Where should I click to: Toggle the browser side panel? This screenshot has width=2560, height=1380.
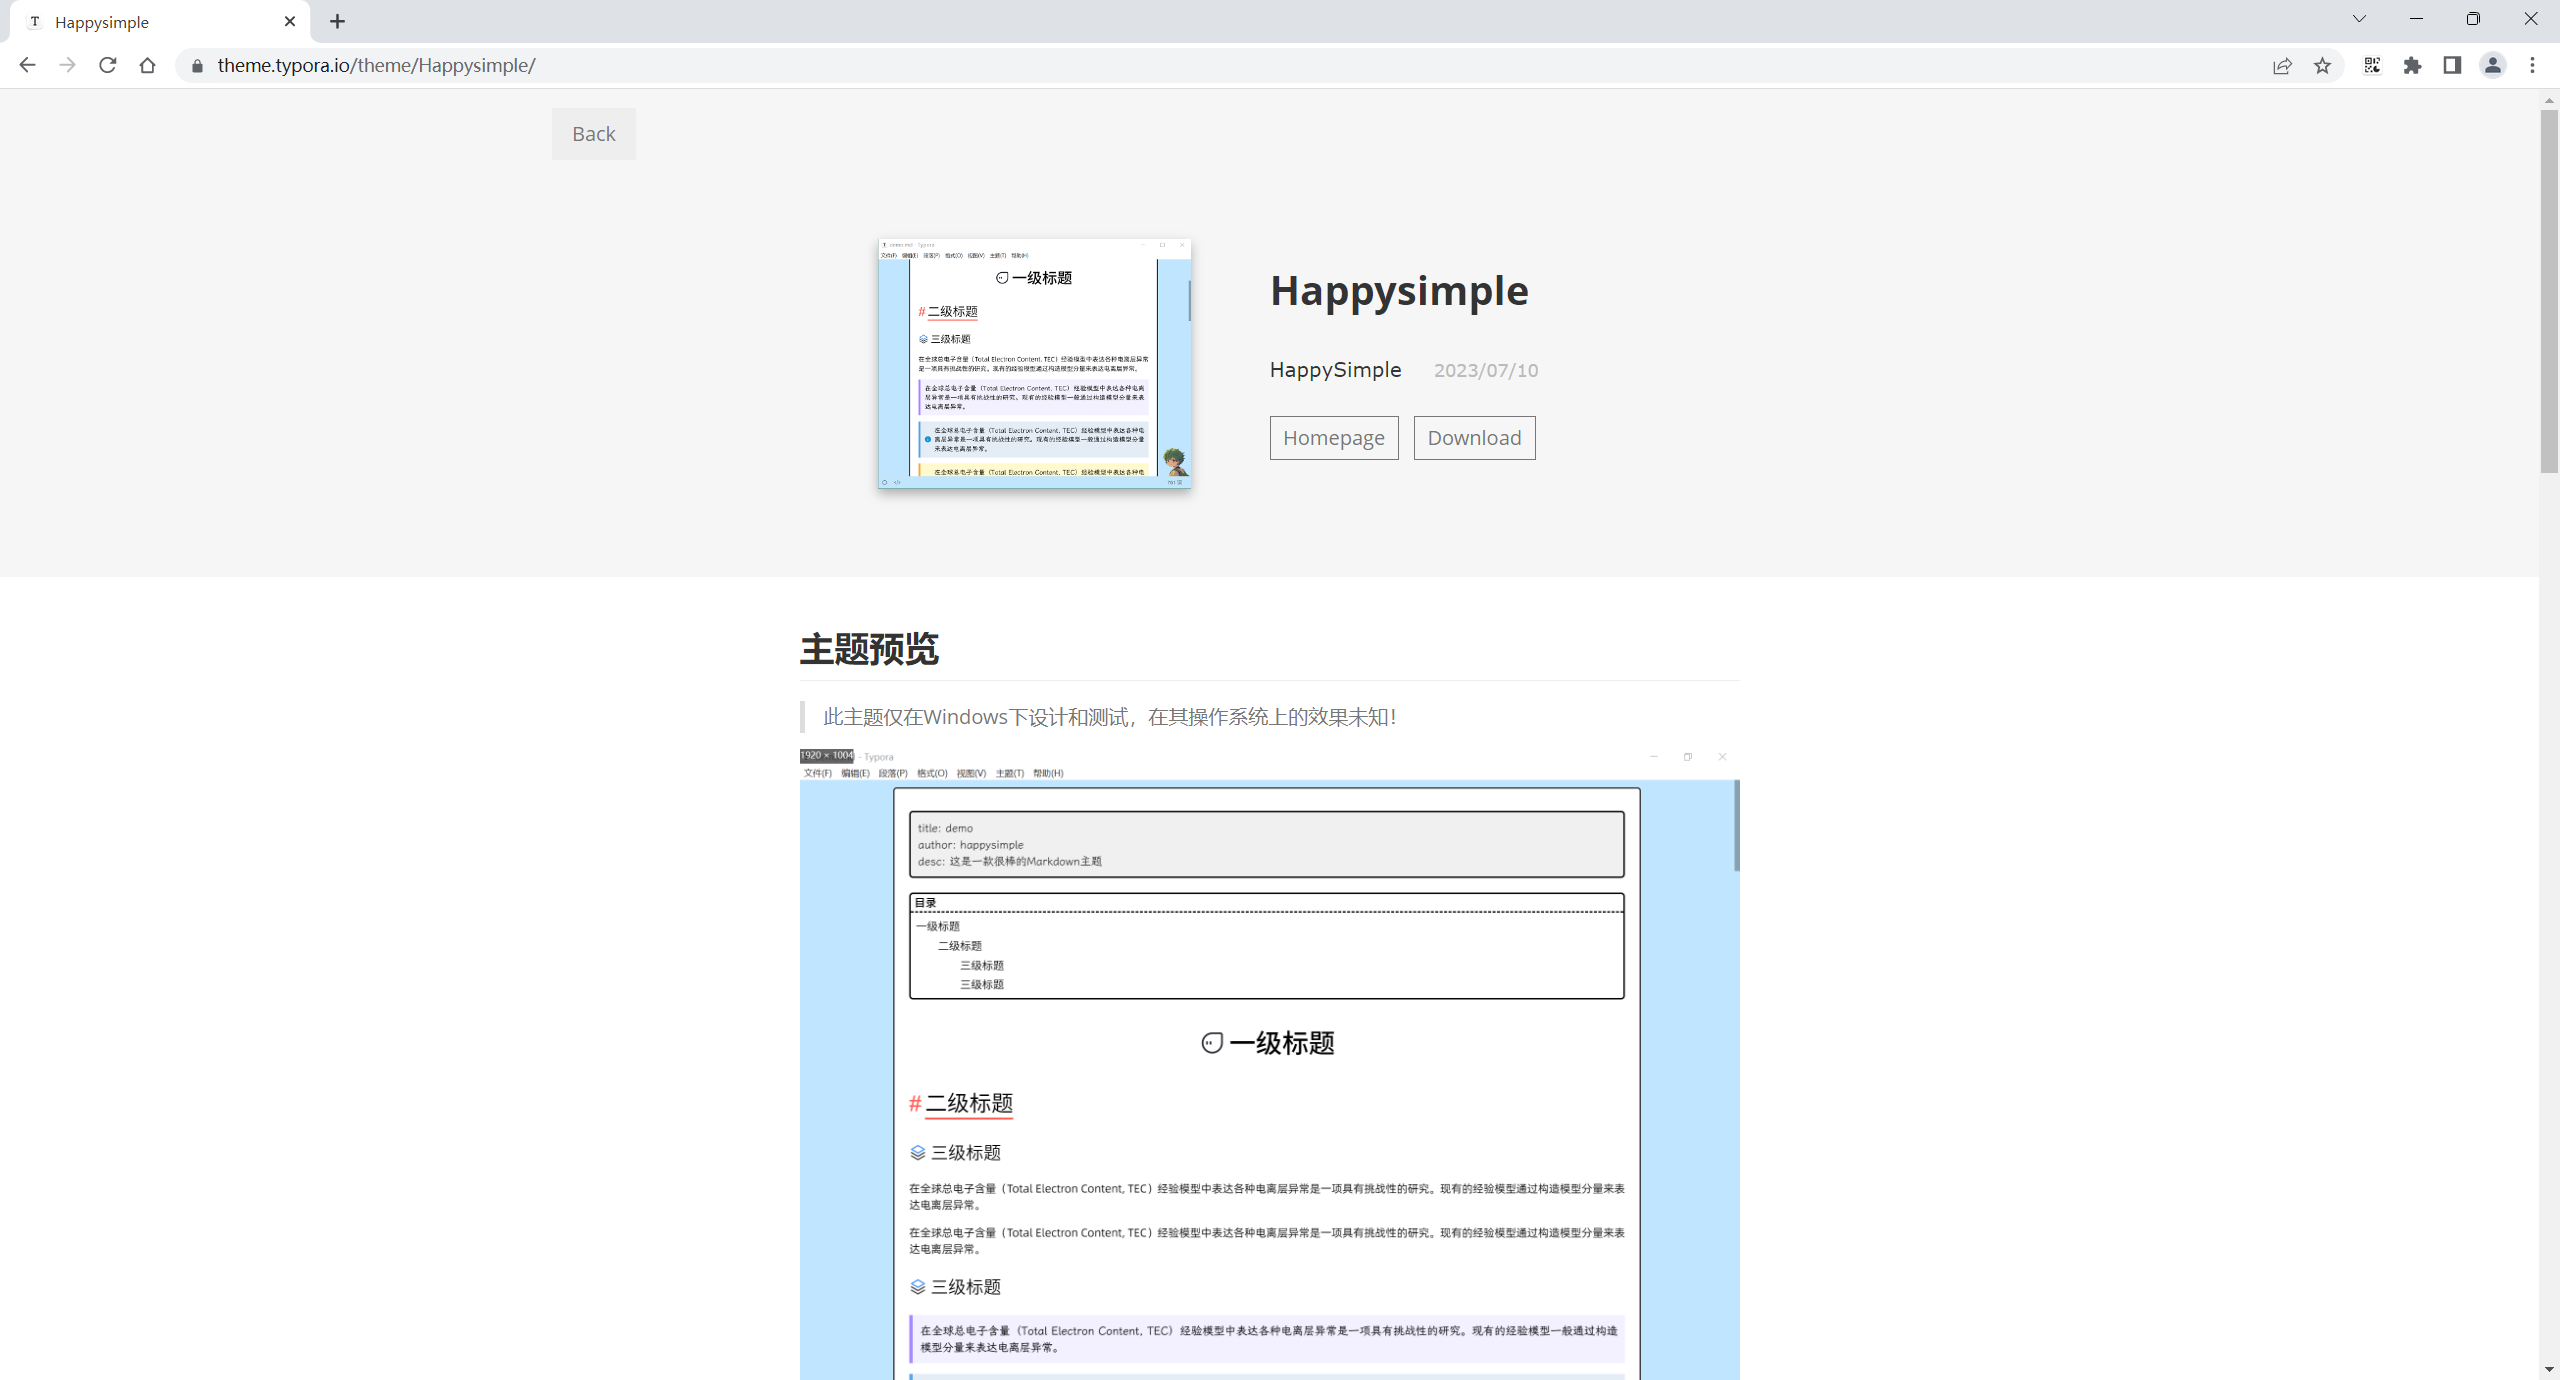point(2452,65)
